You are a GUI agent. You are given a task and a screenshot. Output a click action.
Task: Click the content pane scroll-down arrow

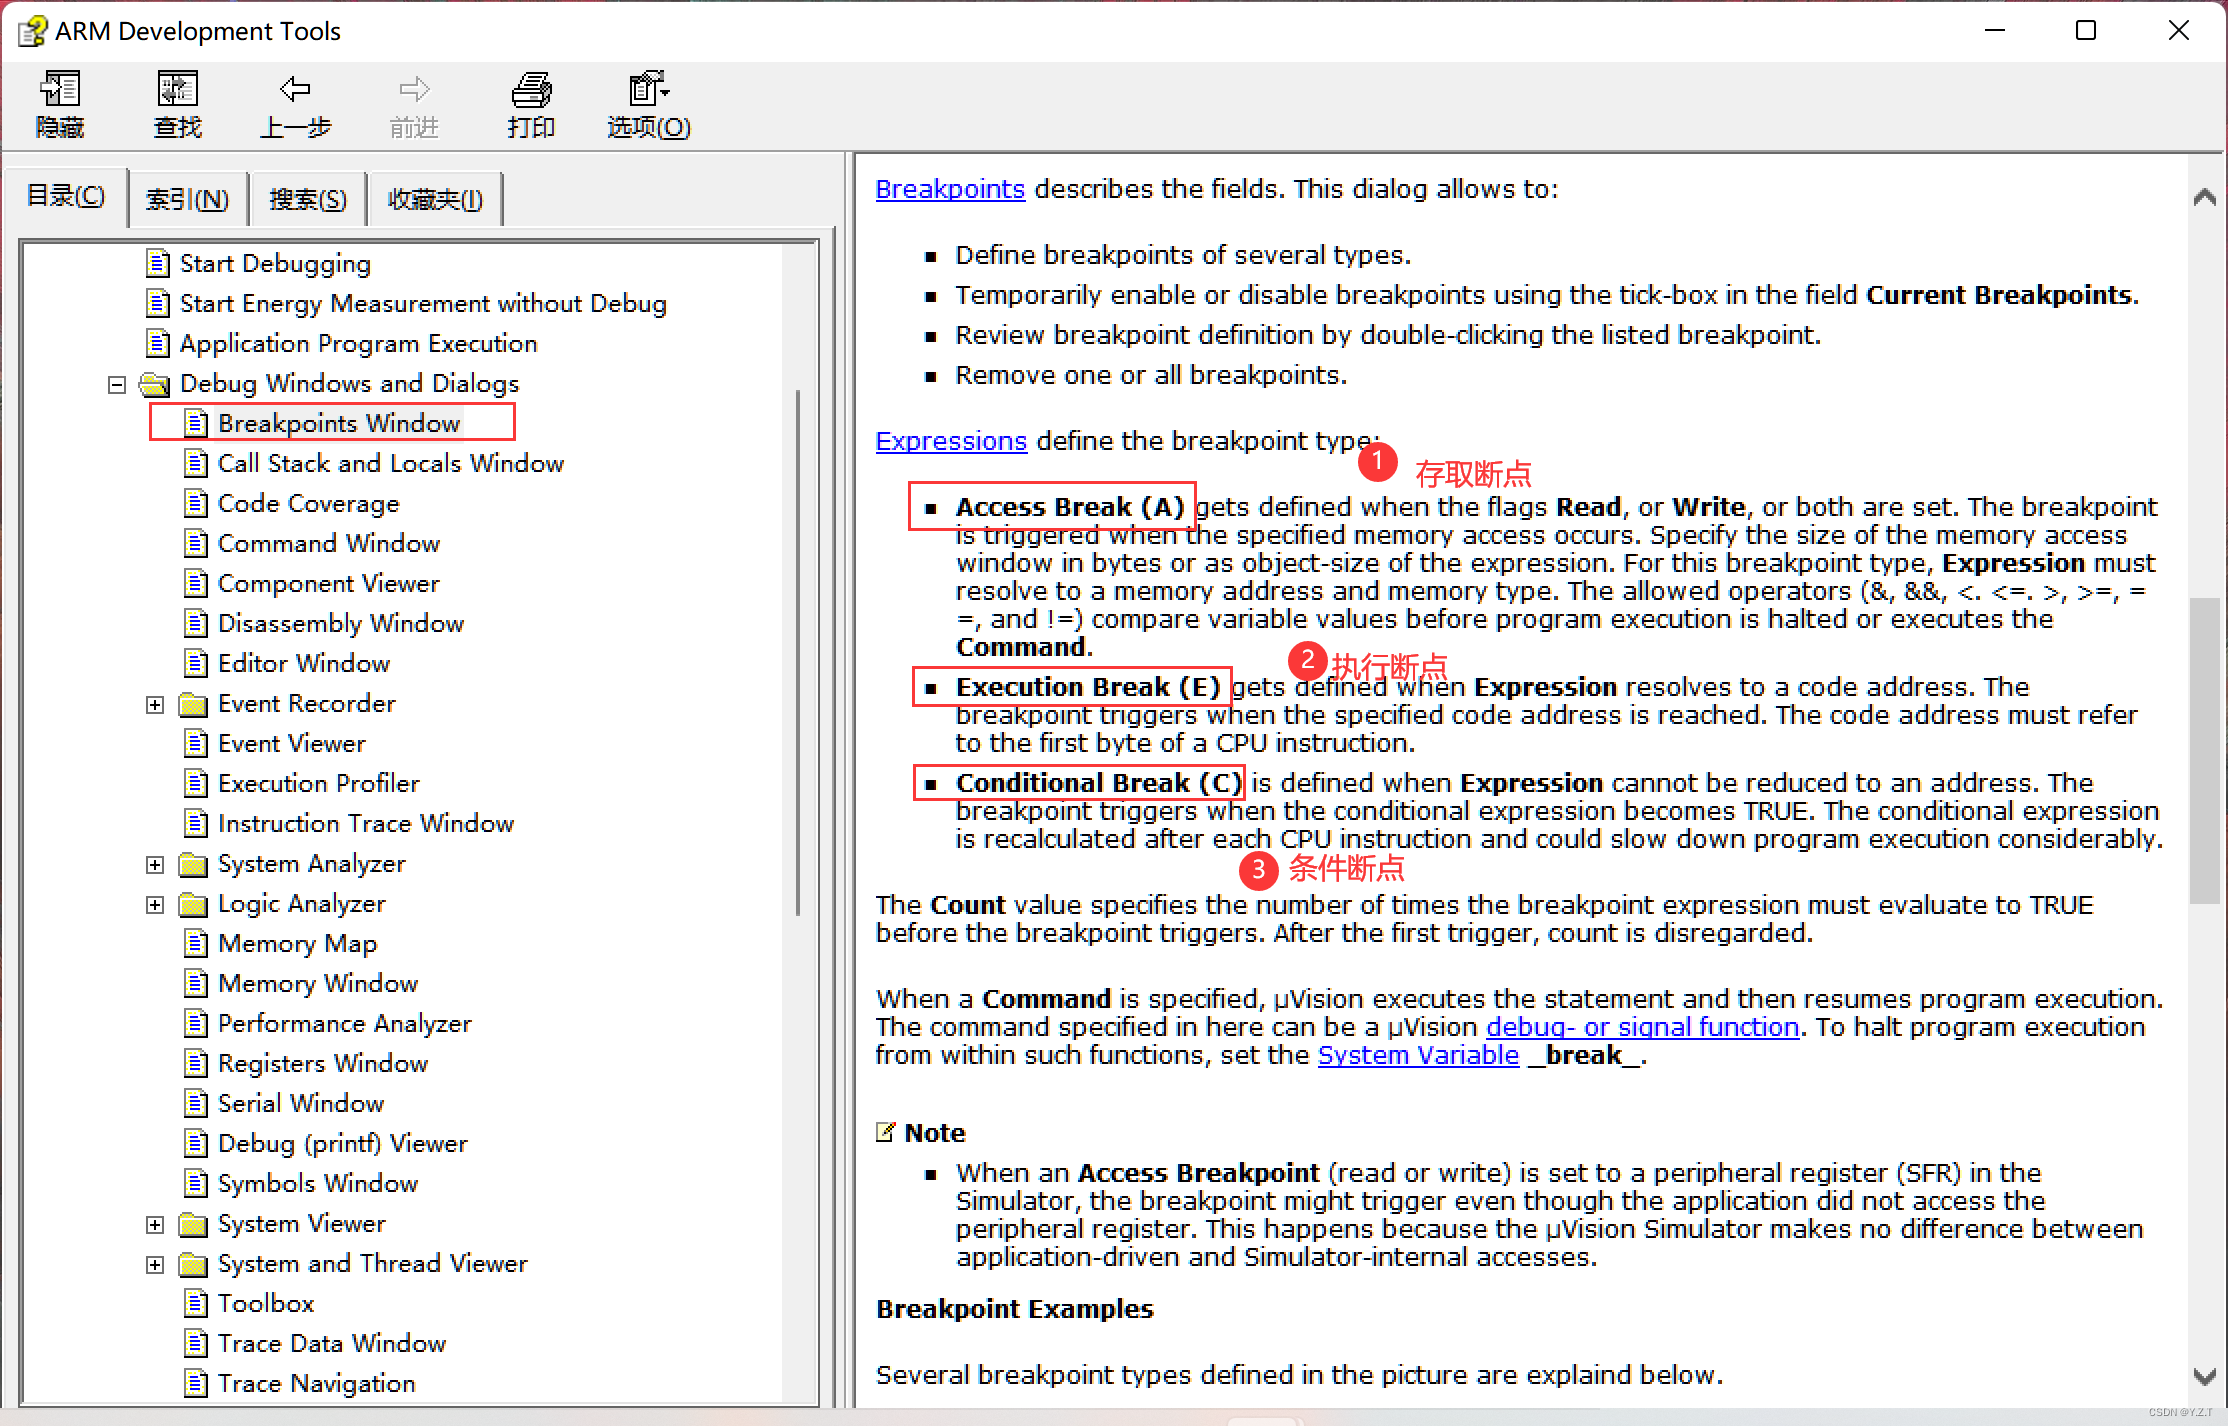pos(2204,1376)
